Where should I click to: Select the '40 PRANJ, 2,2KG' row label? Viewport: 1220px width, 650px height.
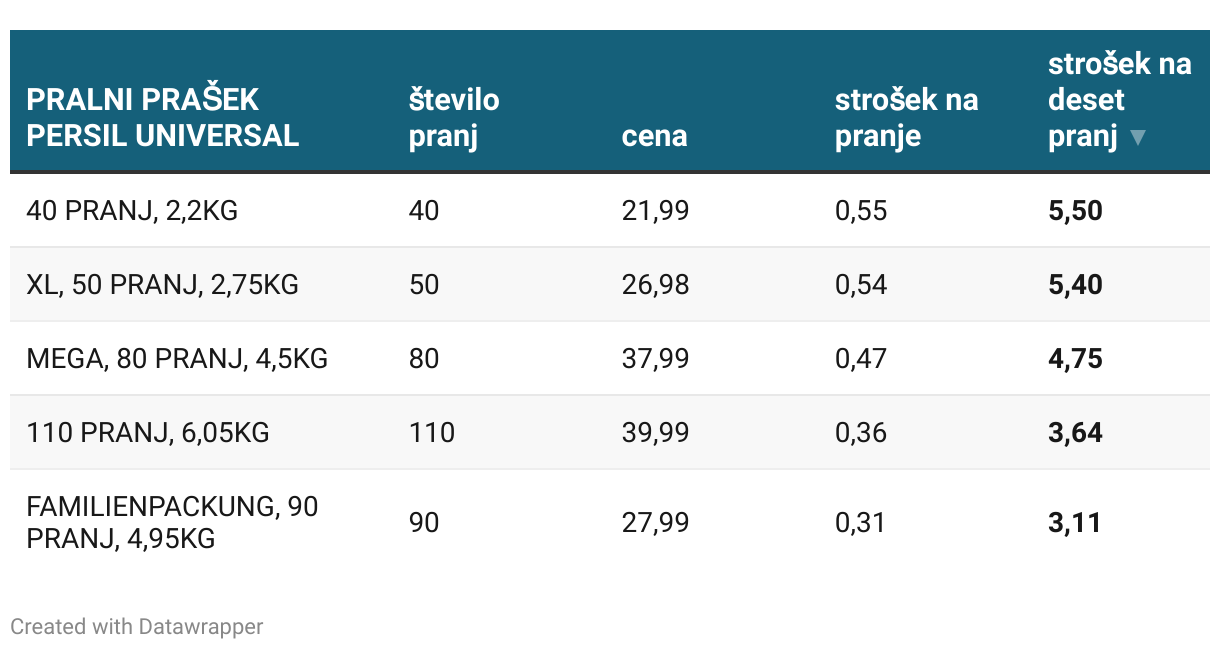tap(132, 211)
